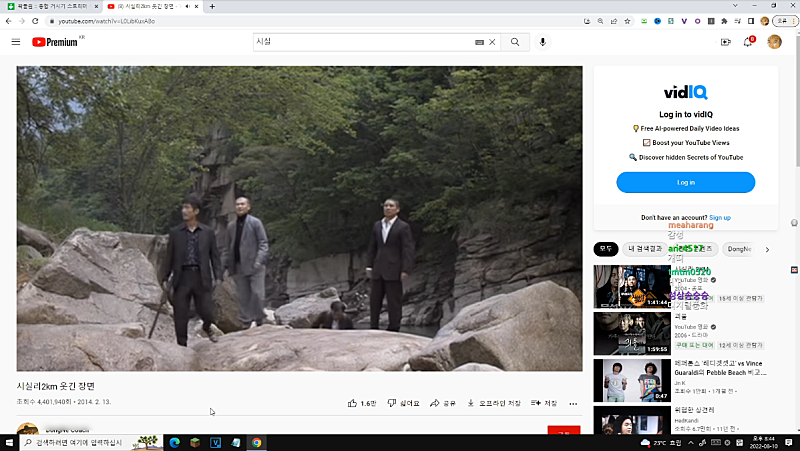Open recommended 괴물 movie thumbnail 1:59:55
The image size is (800, 451).
click(x=632, y=334)
